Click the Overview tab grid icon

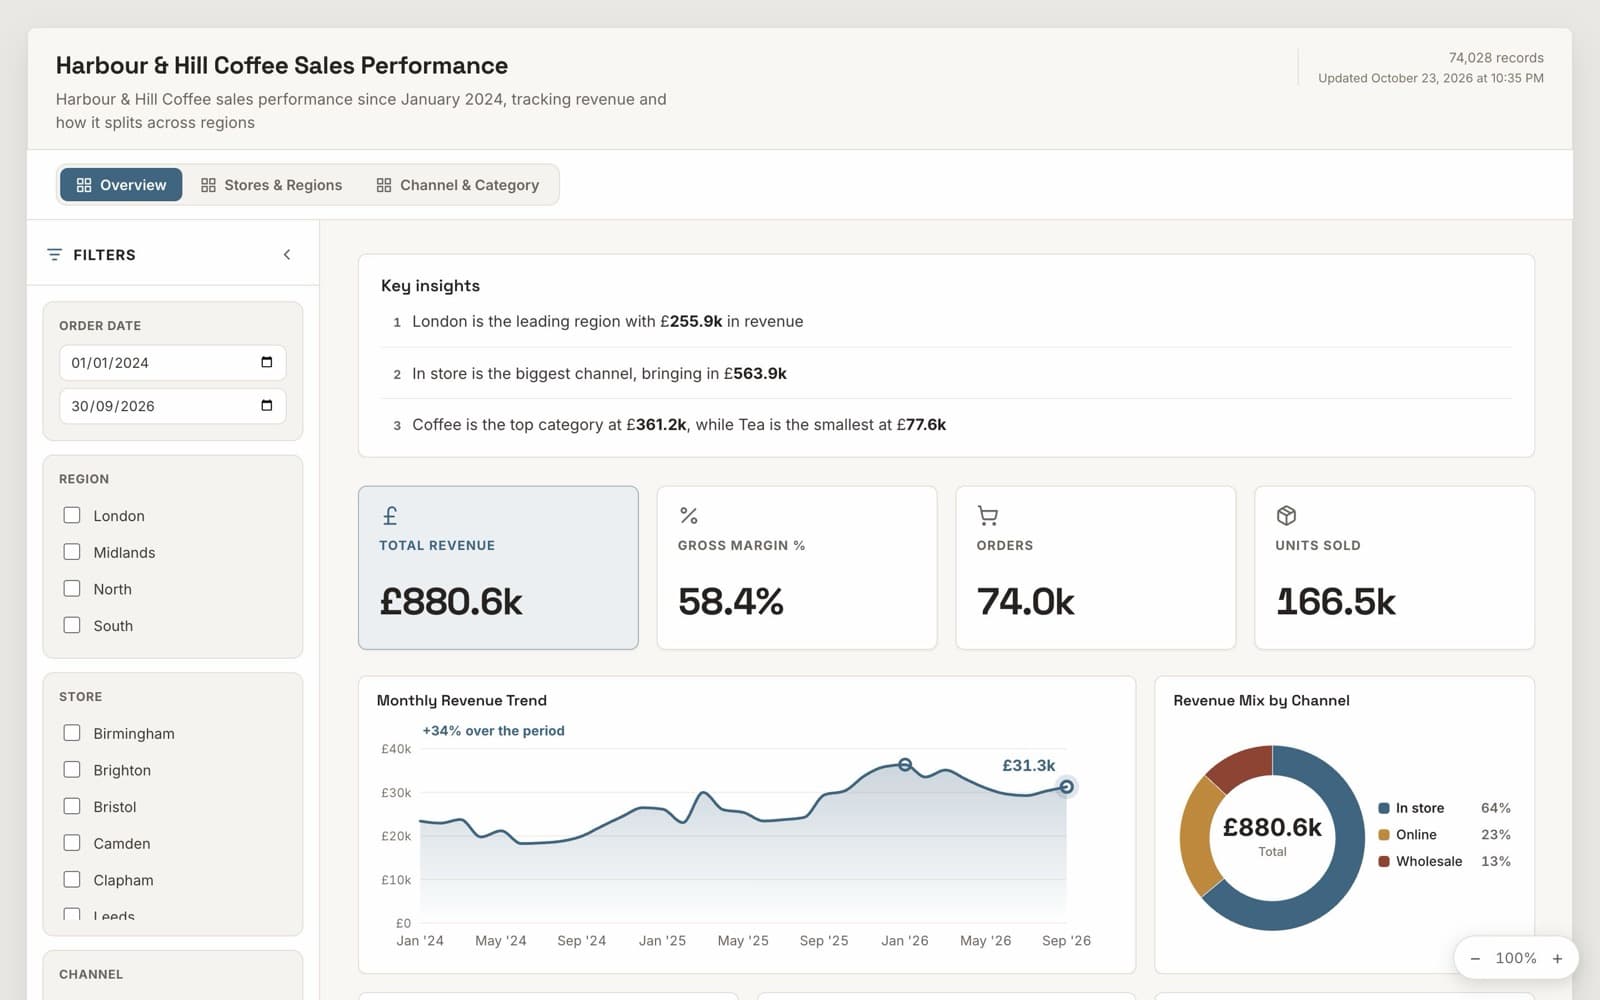[x=84, y=185]
